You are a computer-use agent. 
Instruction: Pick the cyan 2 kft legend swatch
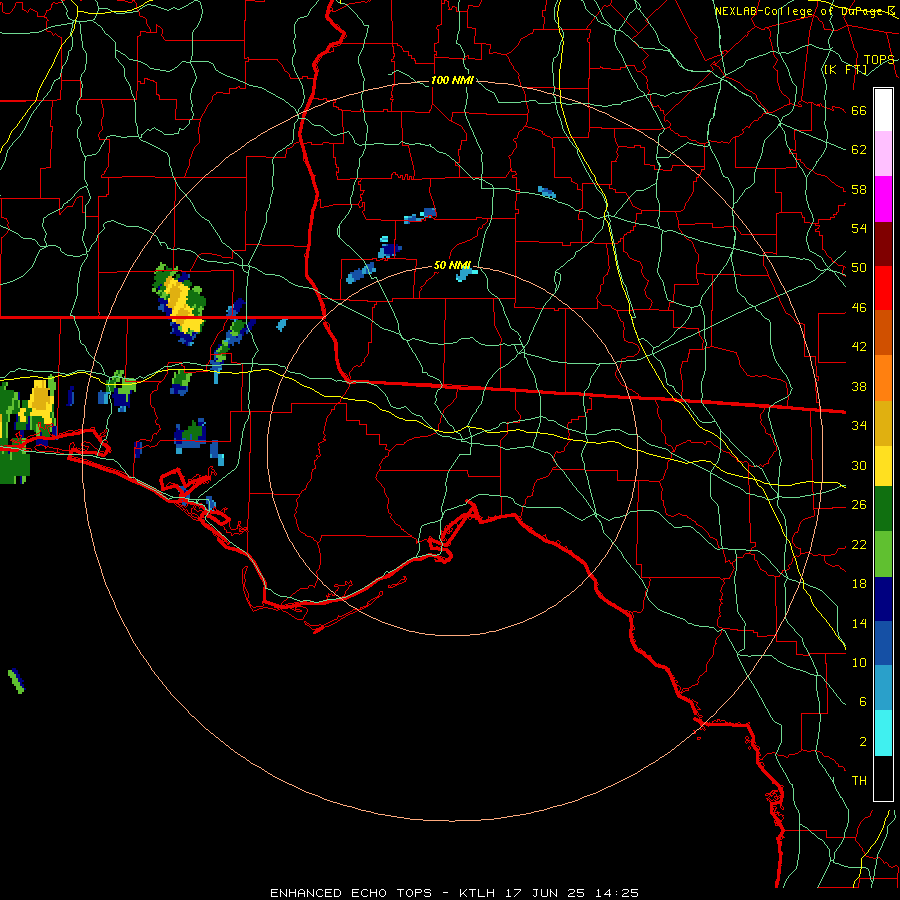(x=883, y=734)
